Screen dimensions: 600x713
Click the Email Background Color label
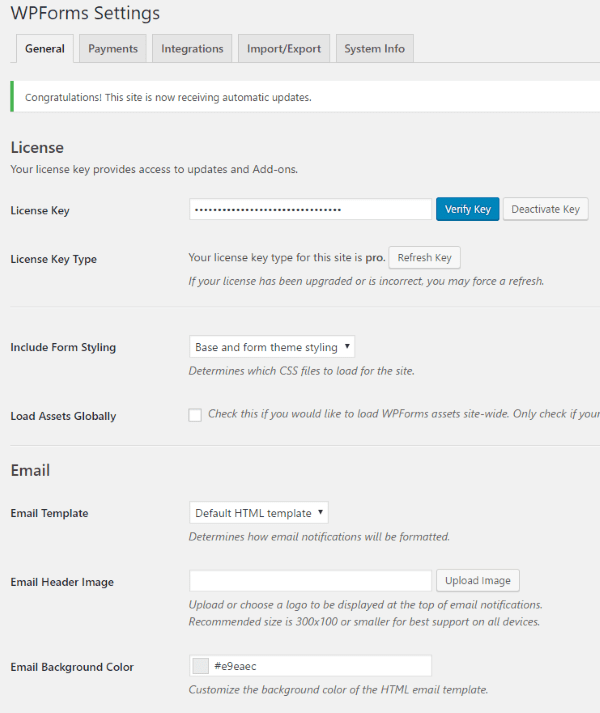point(72,667)
